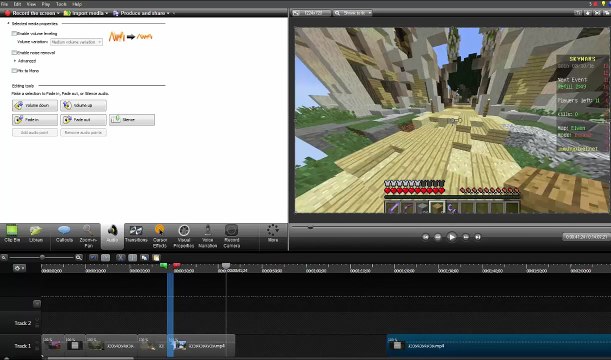Click the timeline Redo button
Image resolution: width=611 pixels, height=360 pixels.
click(x=105, y=258)
